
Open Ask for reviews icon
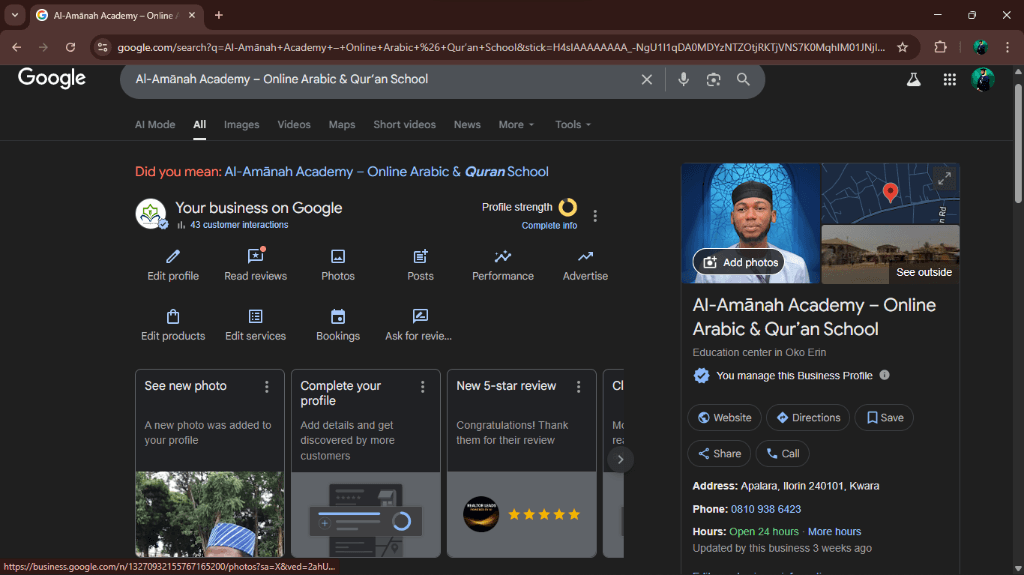(x=421, y=316)
